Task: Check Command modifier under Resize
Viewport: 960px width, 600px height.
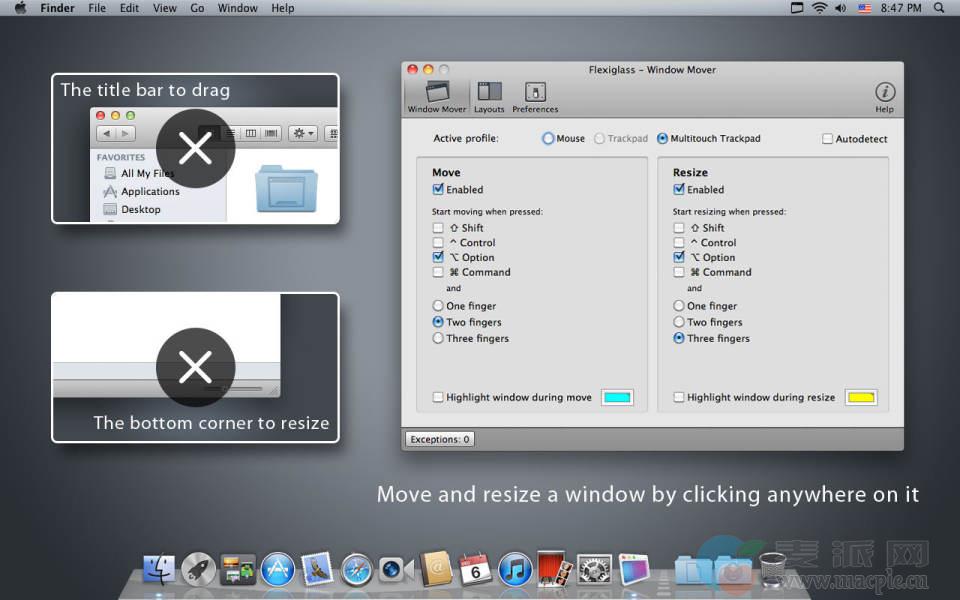Action: [x=679, y=272]
